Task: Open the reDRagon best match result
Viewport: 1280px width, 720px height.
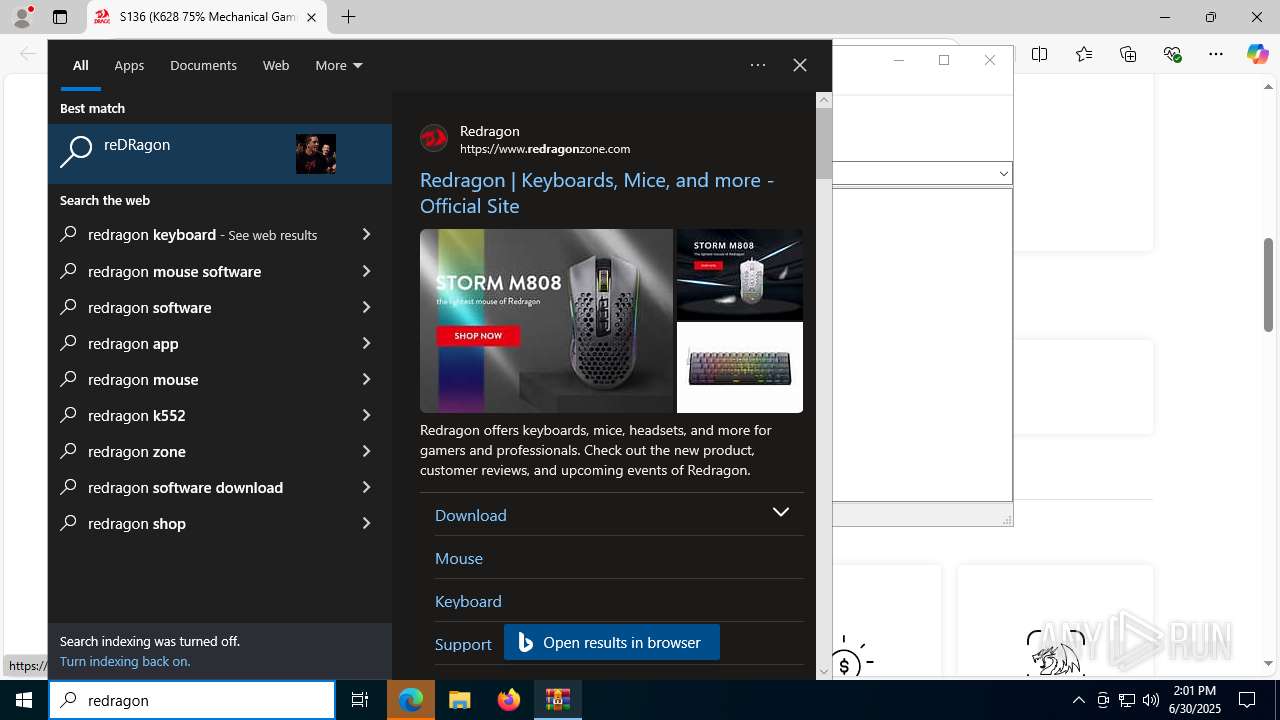Action: pyautogui.click(x=220, y=154)
